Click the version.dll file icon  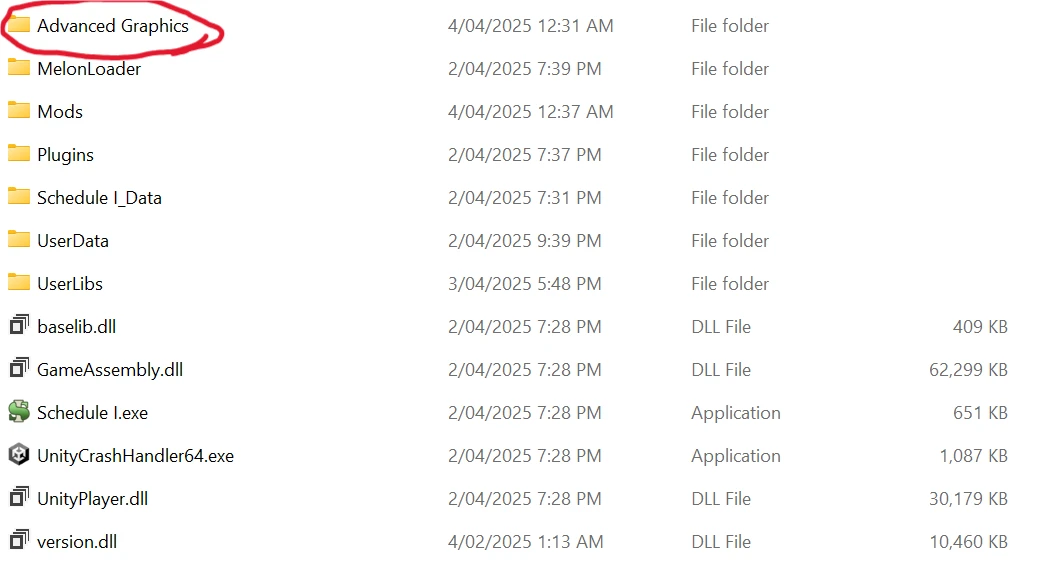pos(19,540)
